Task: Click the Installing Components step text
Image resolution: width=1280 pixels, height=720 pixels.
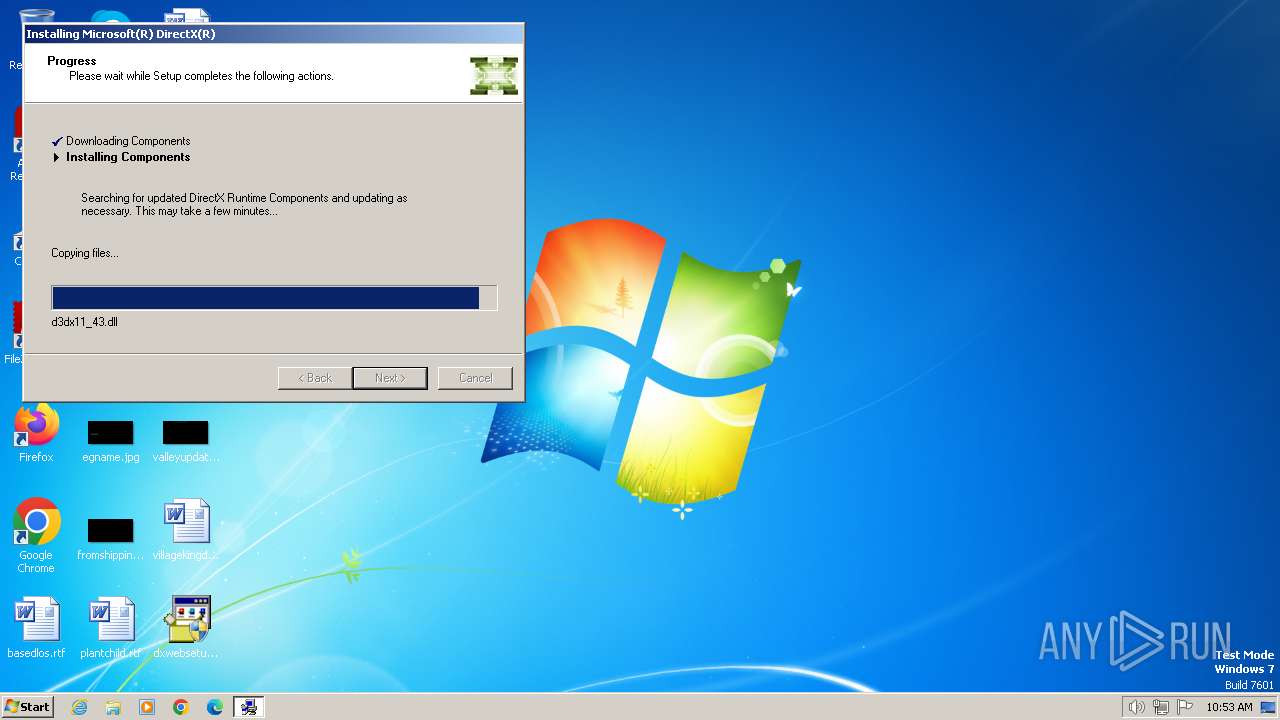Action: click(x=128, y=157)
